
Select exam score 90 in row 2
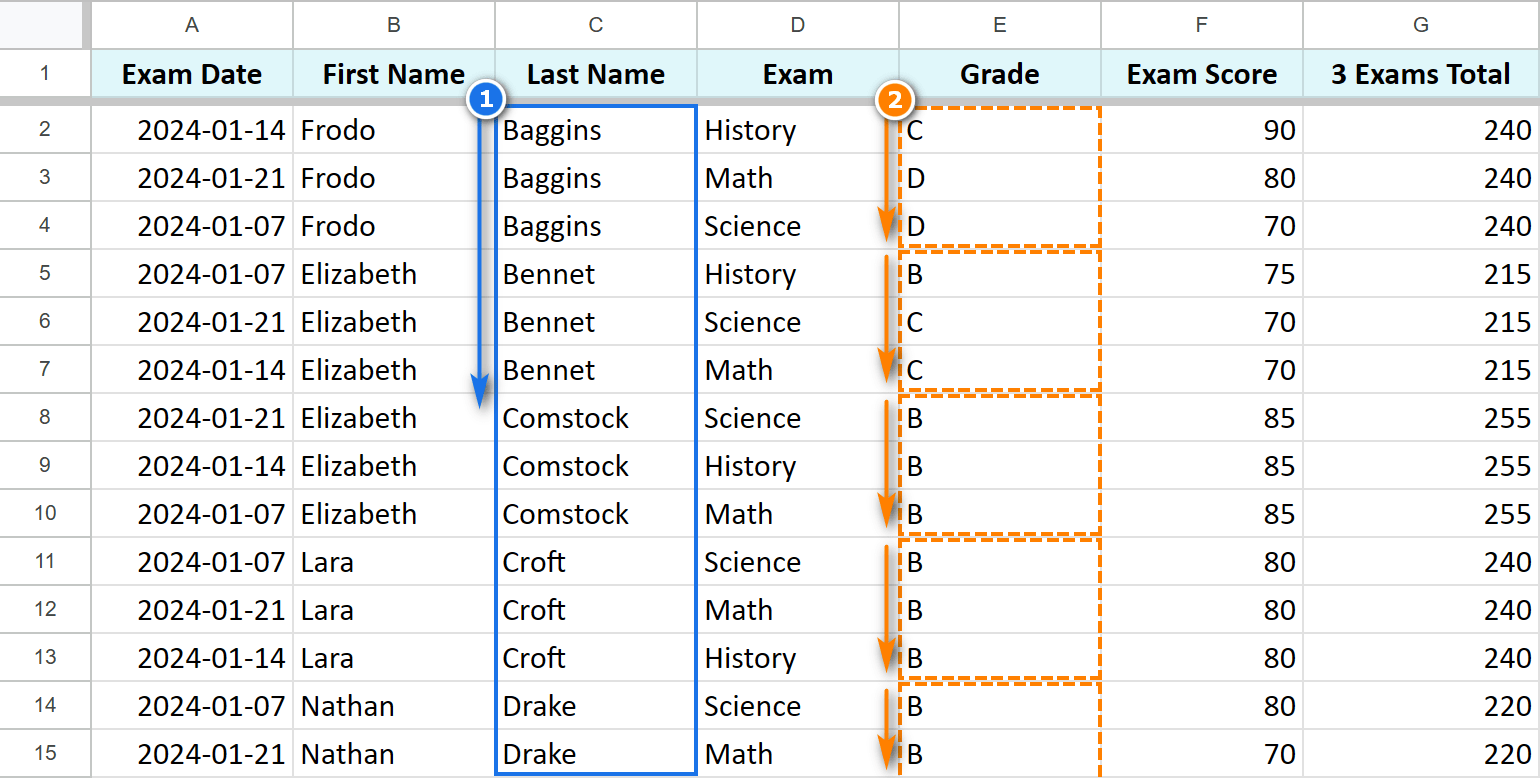coord(1202,130)
